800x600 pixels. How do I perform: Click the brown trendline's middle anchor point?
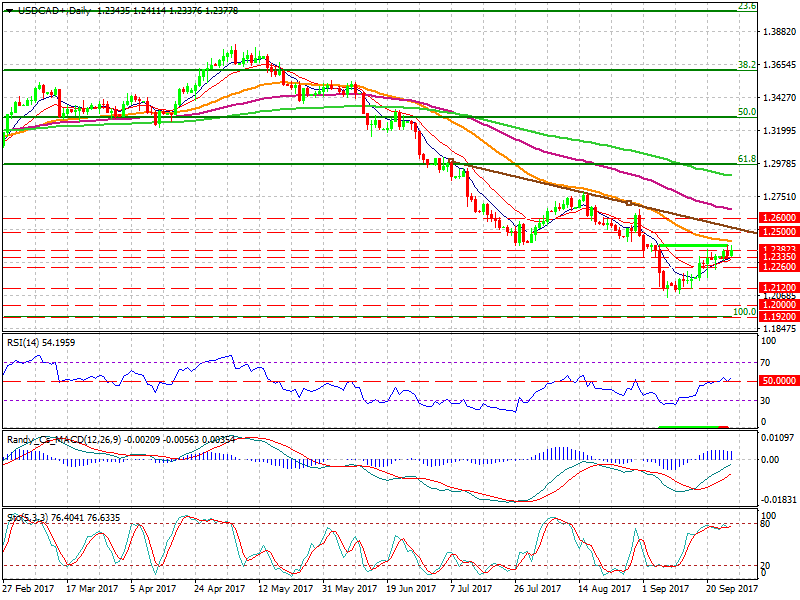629,203
